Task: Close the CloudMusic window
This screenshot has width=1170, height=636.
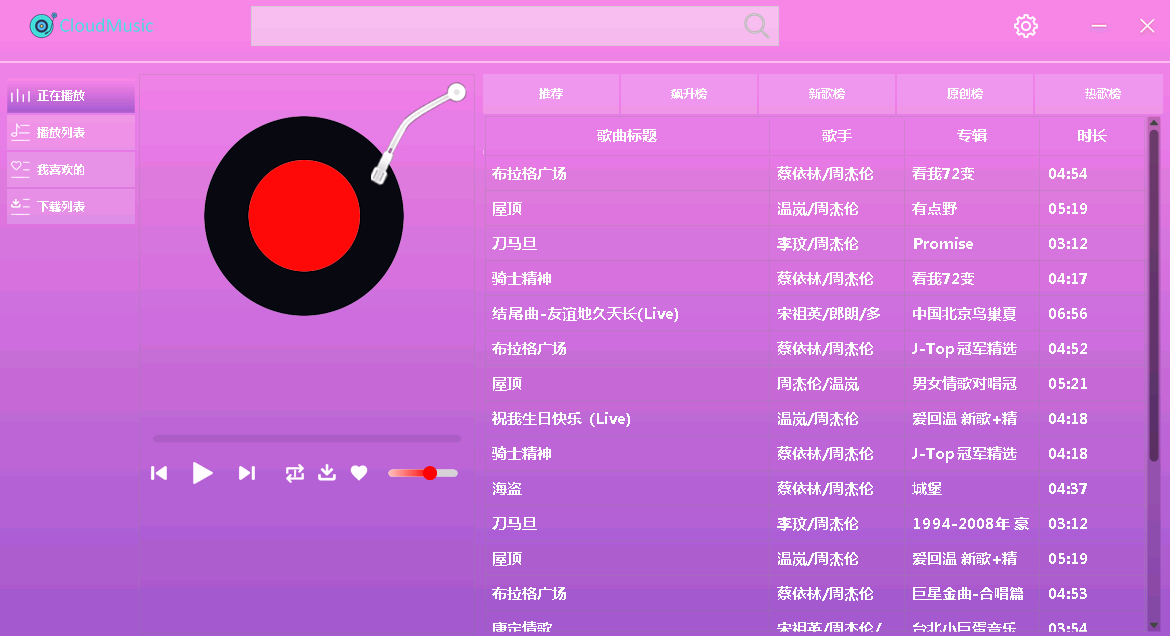Action: click(1147, 26)
